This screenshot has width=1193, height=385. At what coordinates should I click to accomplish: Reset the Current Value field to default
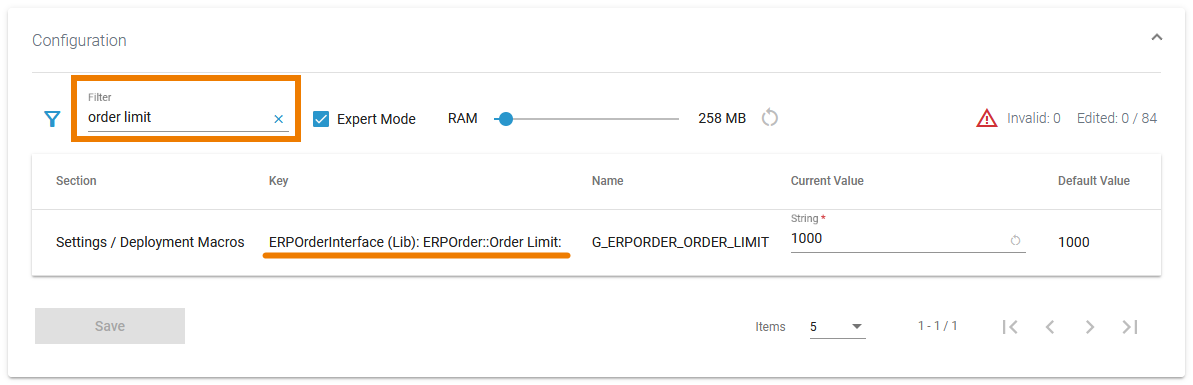[x=1015, y=240]
